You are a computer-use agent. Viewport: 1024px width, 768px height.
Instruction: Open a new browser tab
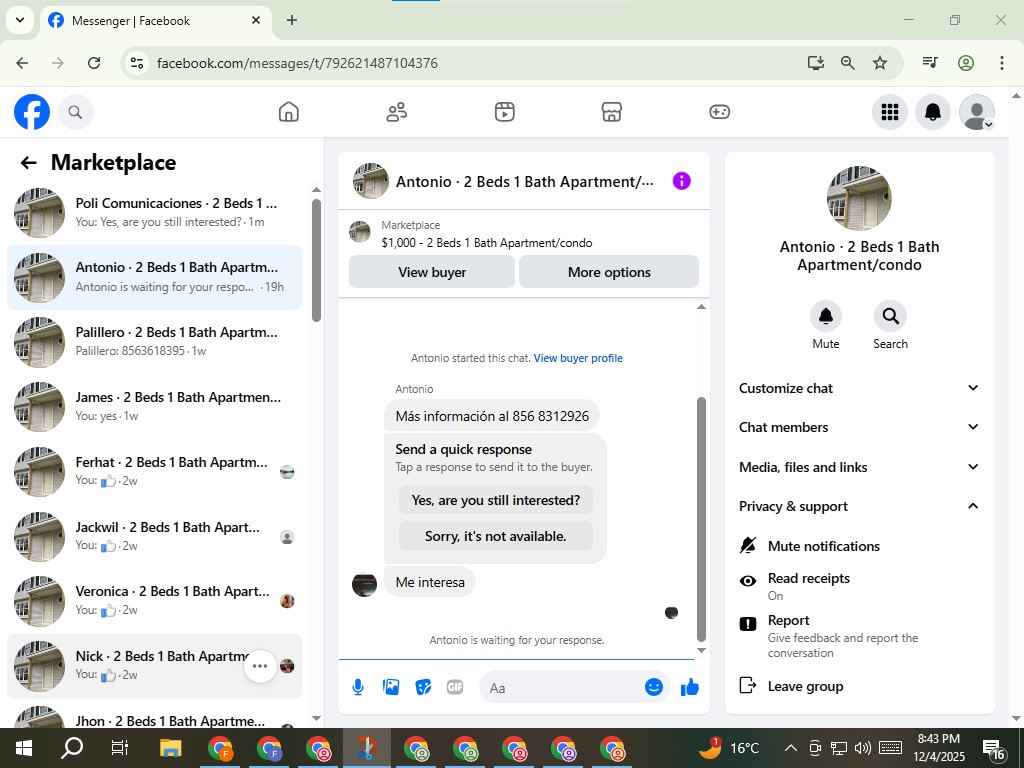click(x=291, y=20)
